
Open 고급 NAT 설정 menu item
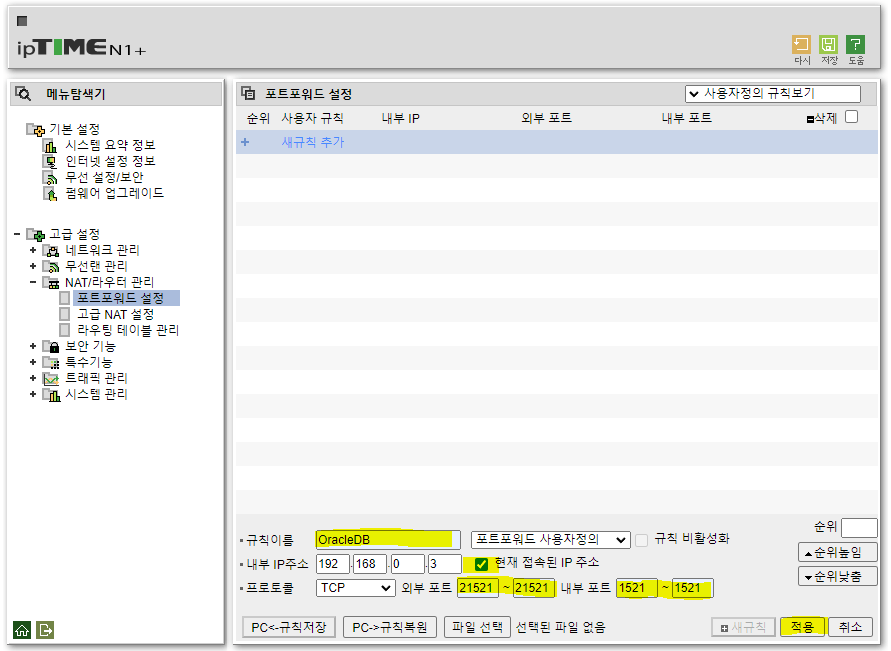click(x=115, y=314)
